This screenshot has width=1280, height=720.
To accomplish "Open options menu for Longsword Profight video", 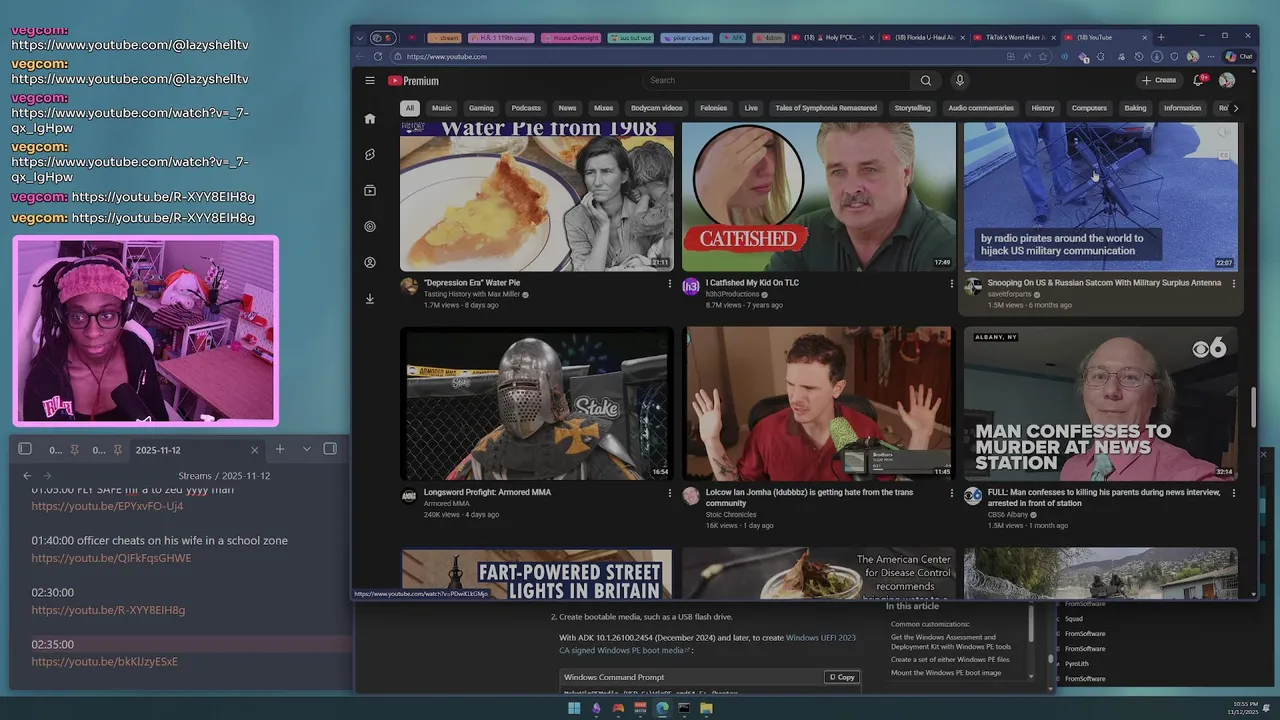I will pos(669,493).
